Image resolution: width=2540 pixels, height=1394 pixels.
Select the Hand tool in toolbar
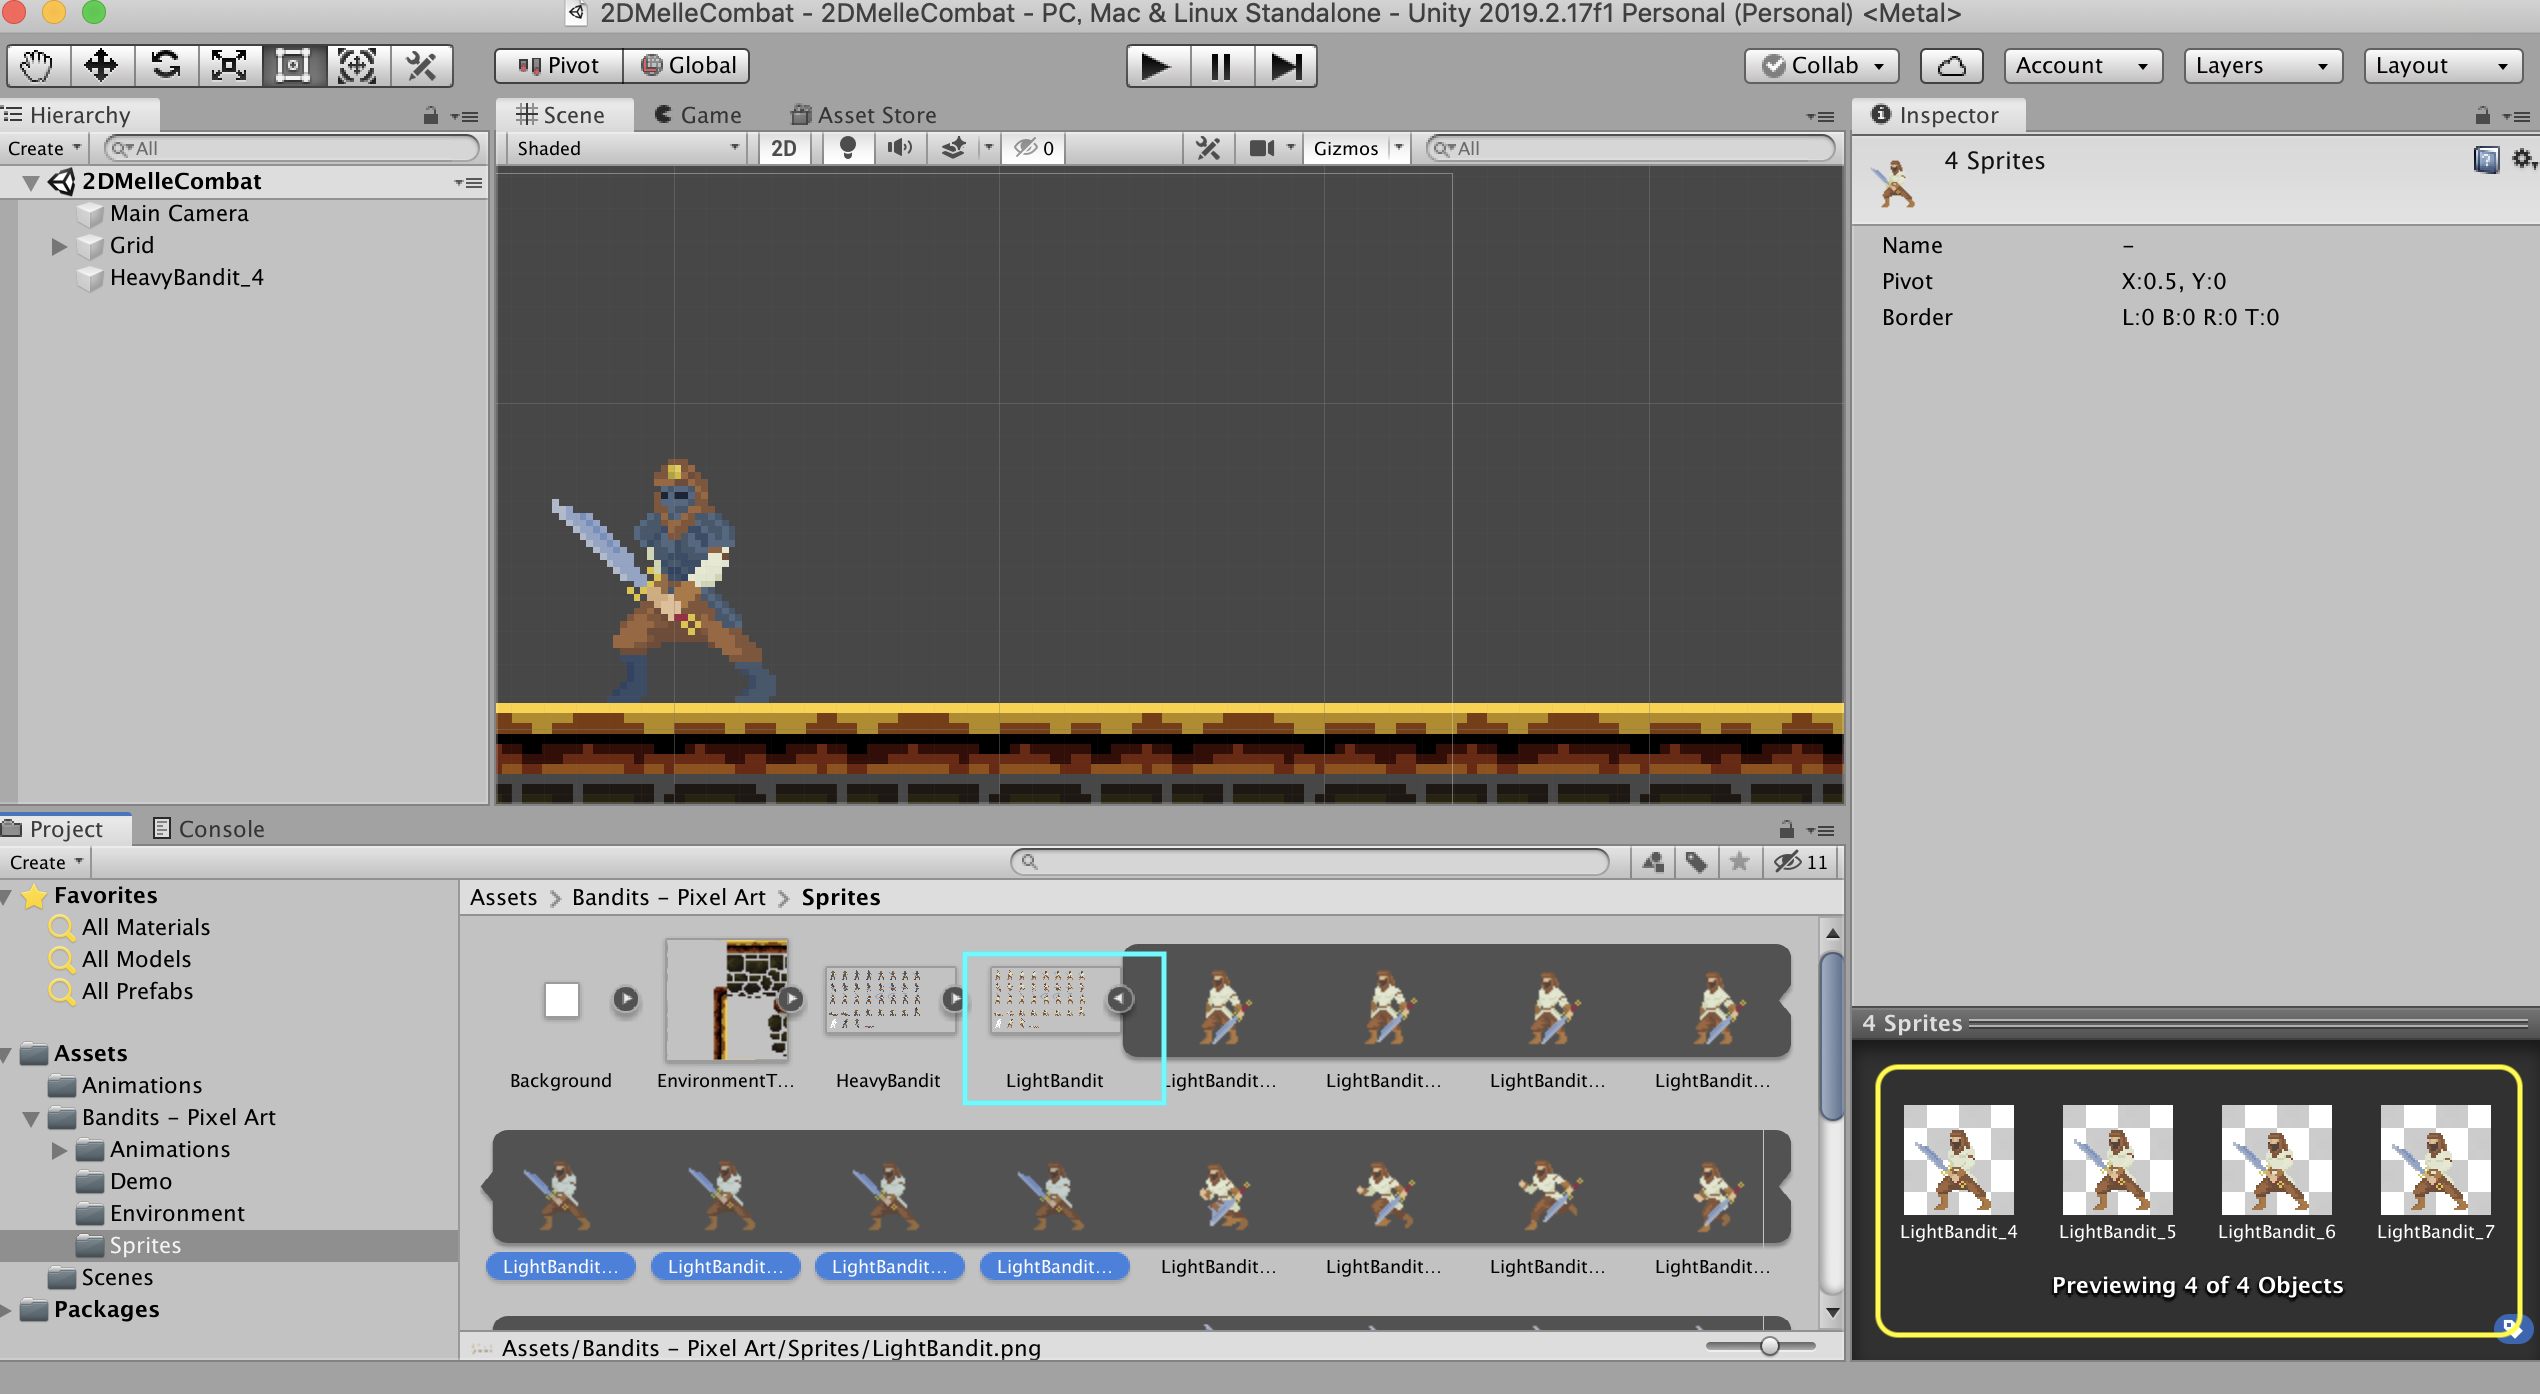coord(37,66)
